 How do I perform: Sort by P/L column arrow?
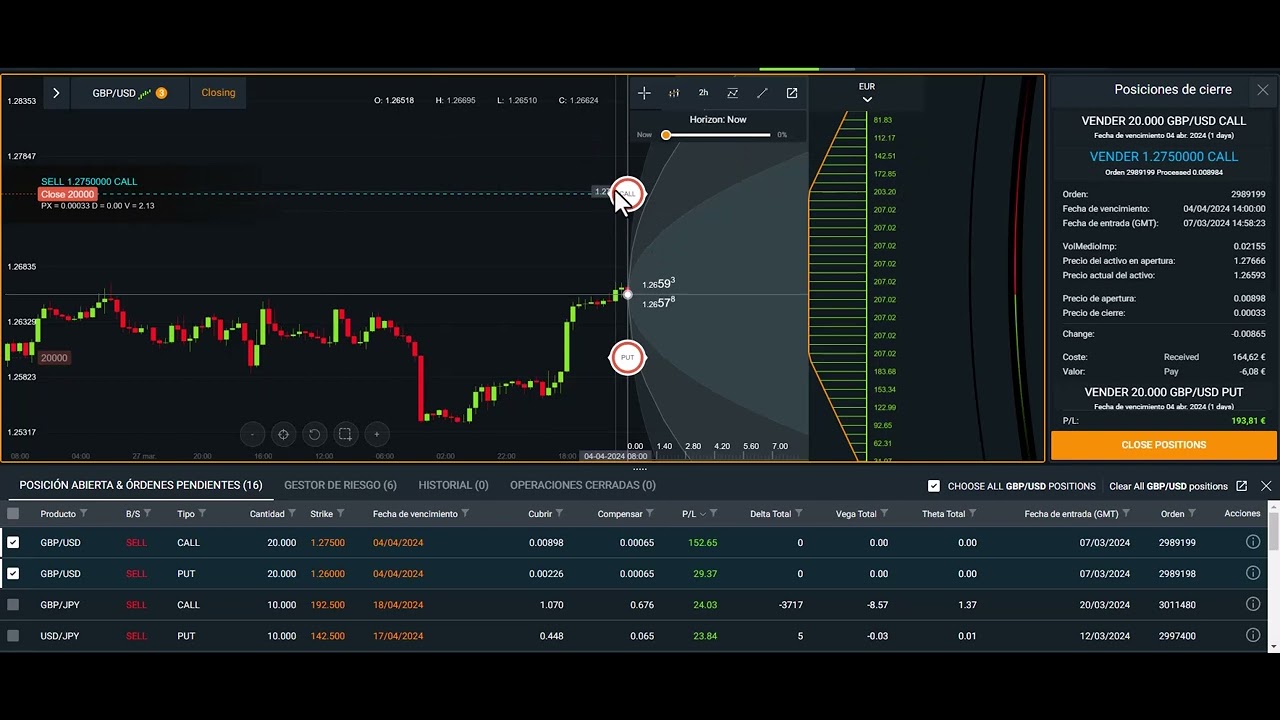[702, 514]
